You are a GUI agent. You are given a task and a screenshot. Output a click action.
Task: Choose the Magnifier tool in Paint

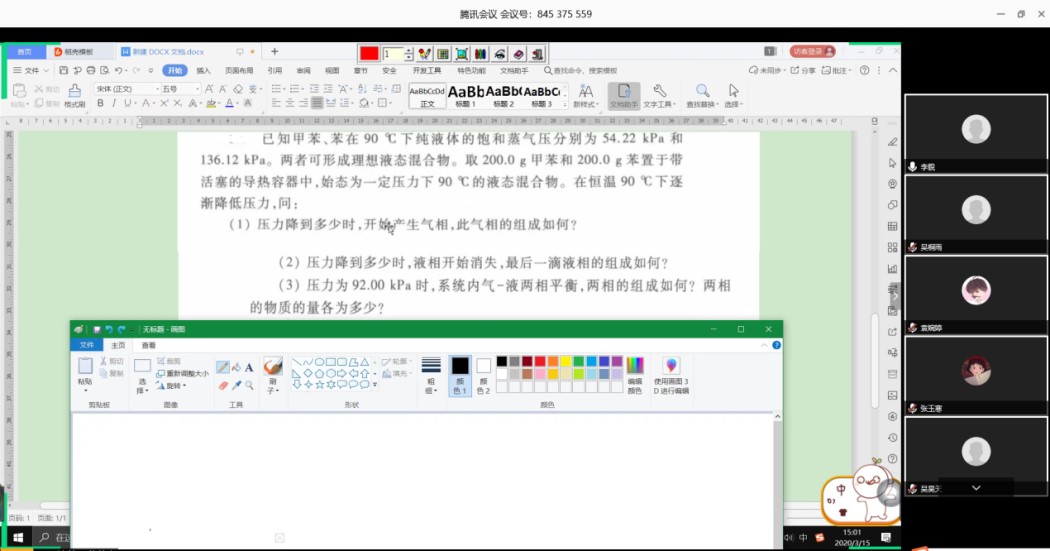[x=248, y=385]
